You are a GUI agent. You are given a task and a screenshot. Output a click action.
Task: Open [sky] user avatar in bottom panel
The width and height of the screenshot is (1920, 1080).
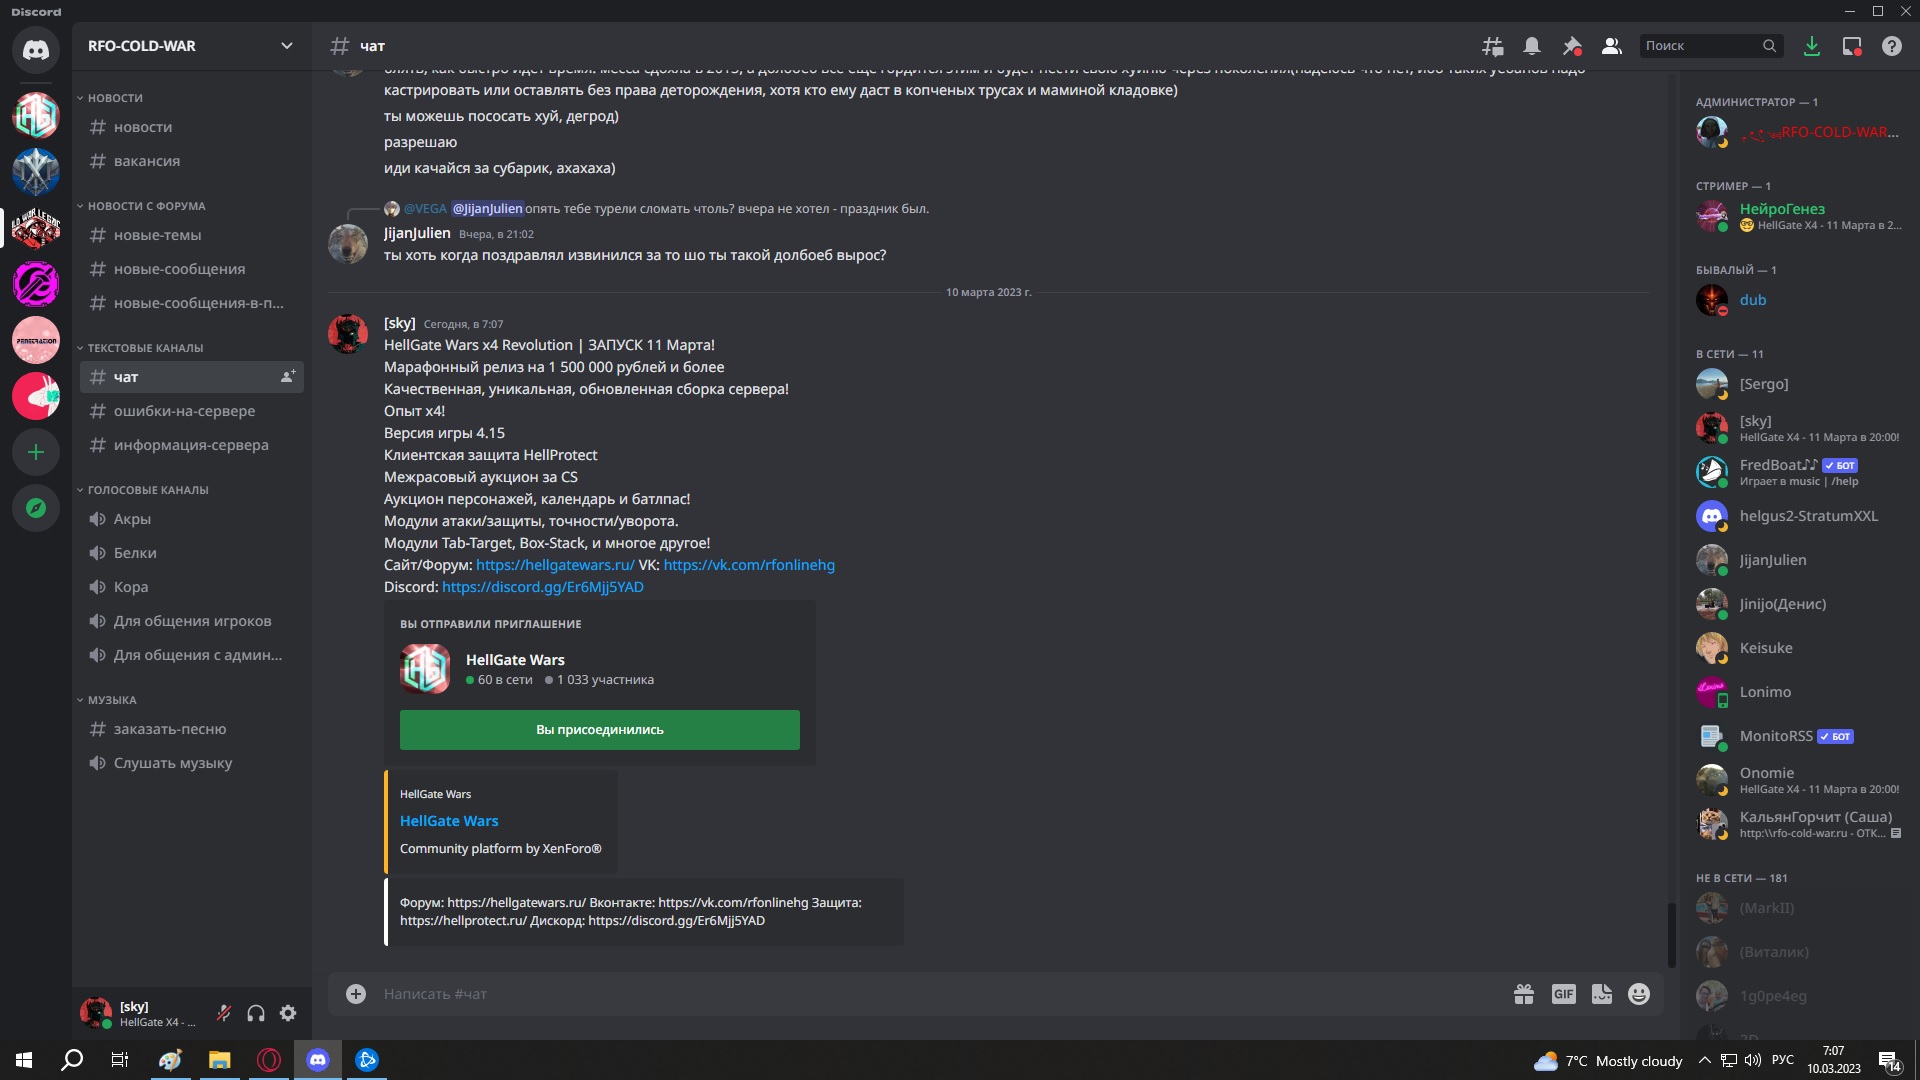pyautogui.click(x=96, y=1013)
